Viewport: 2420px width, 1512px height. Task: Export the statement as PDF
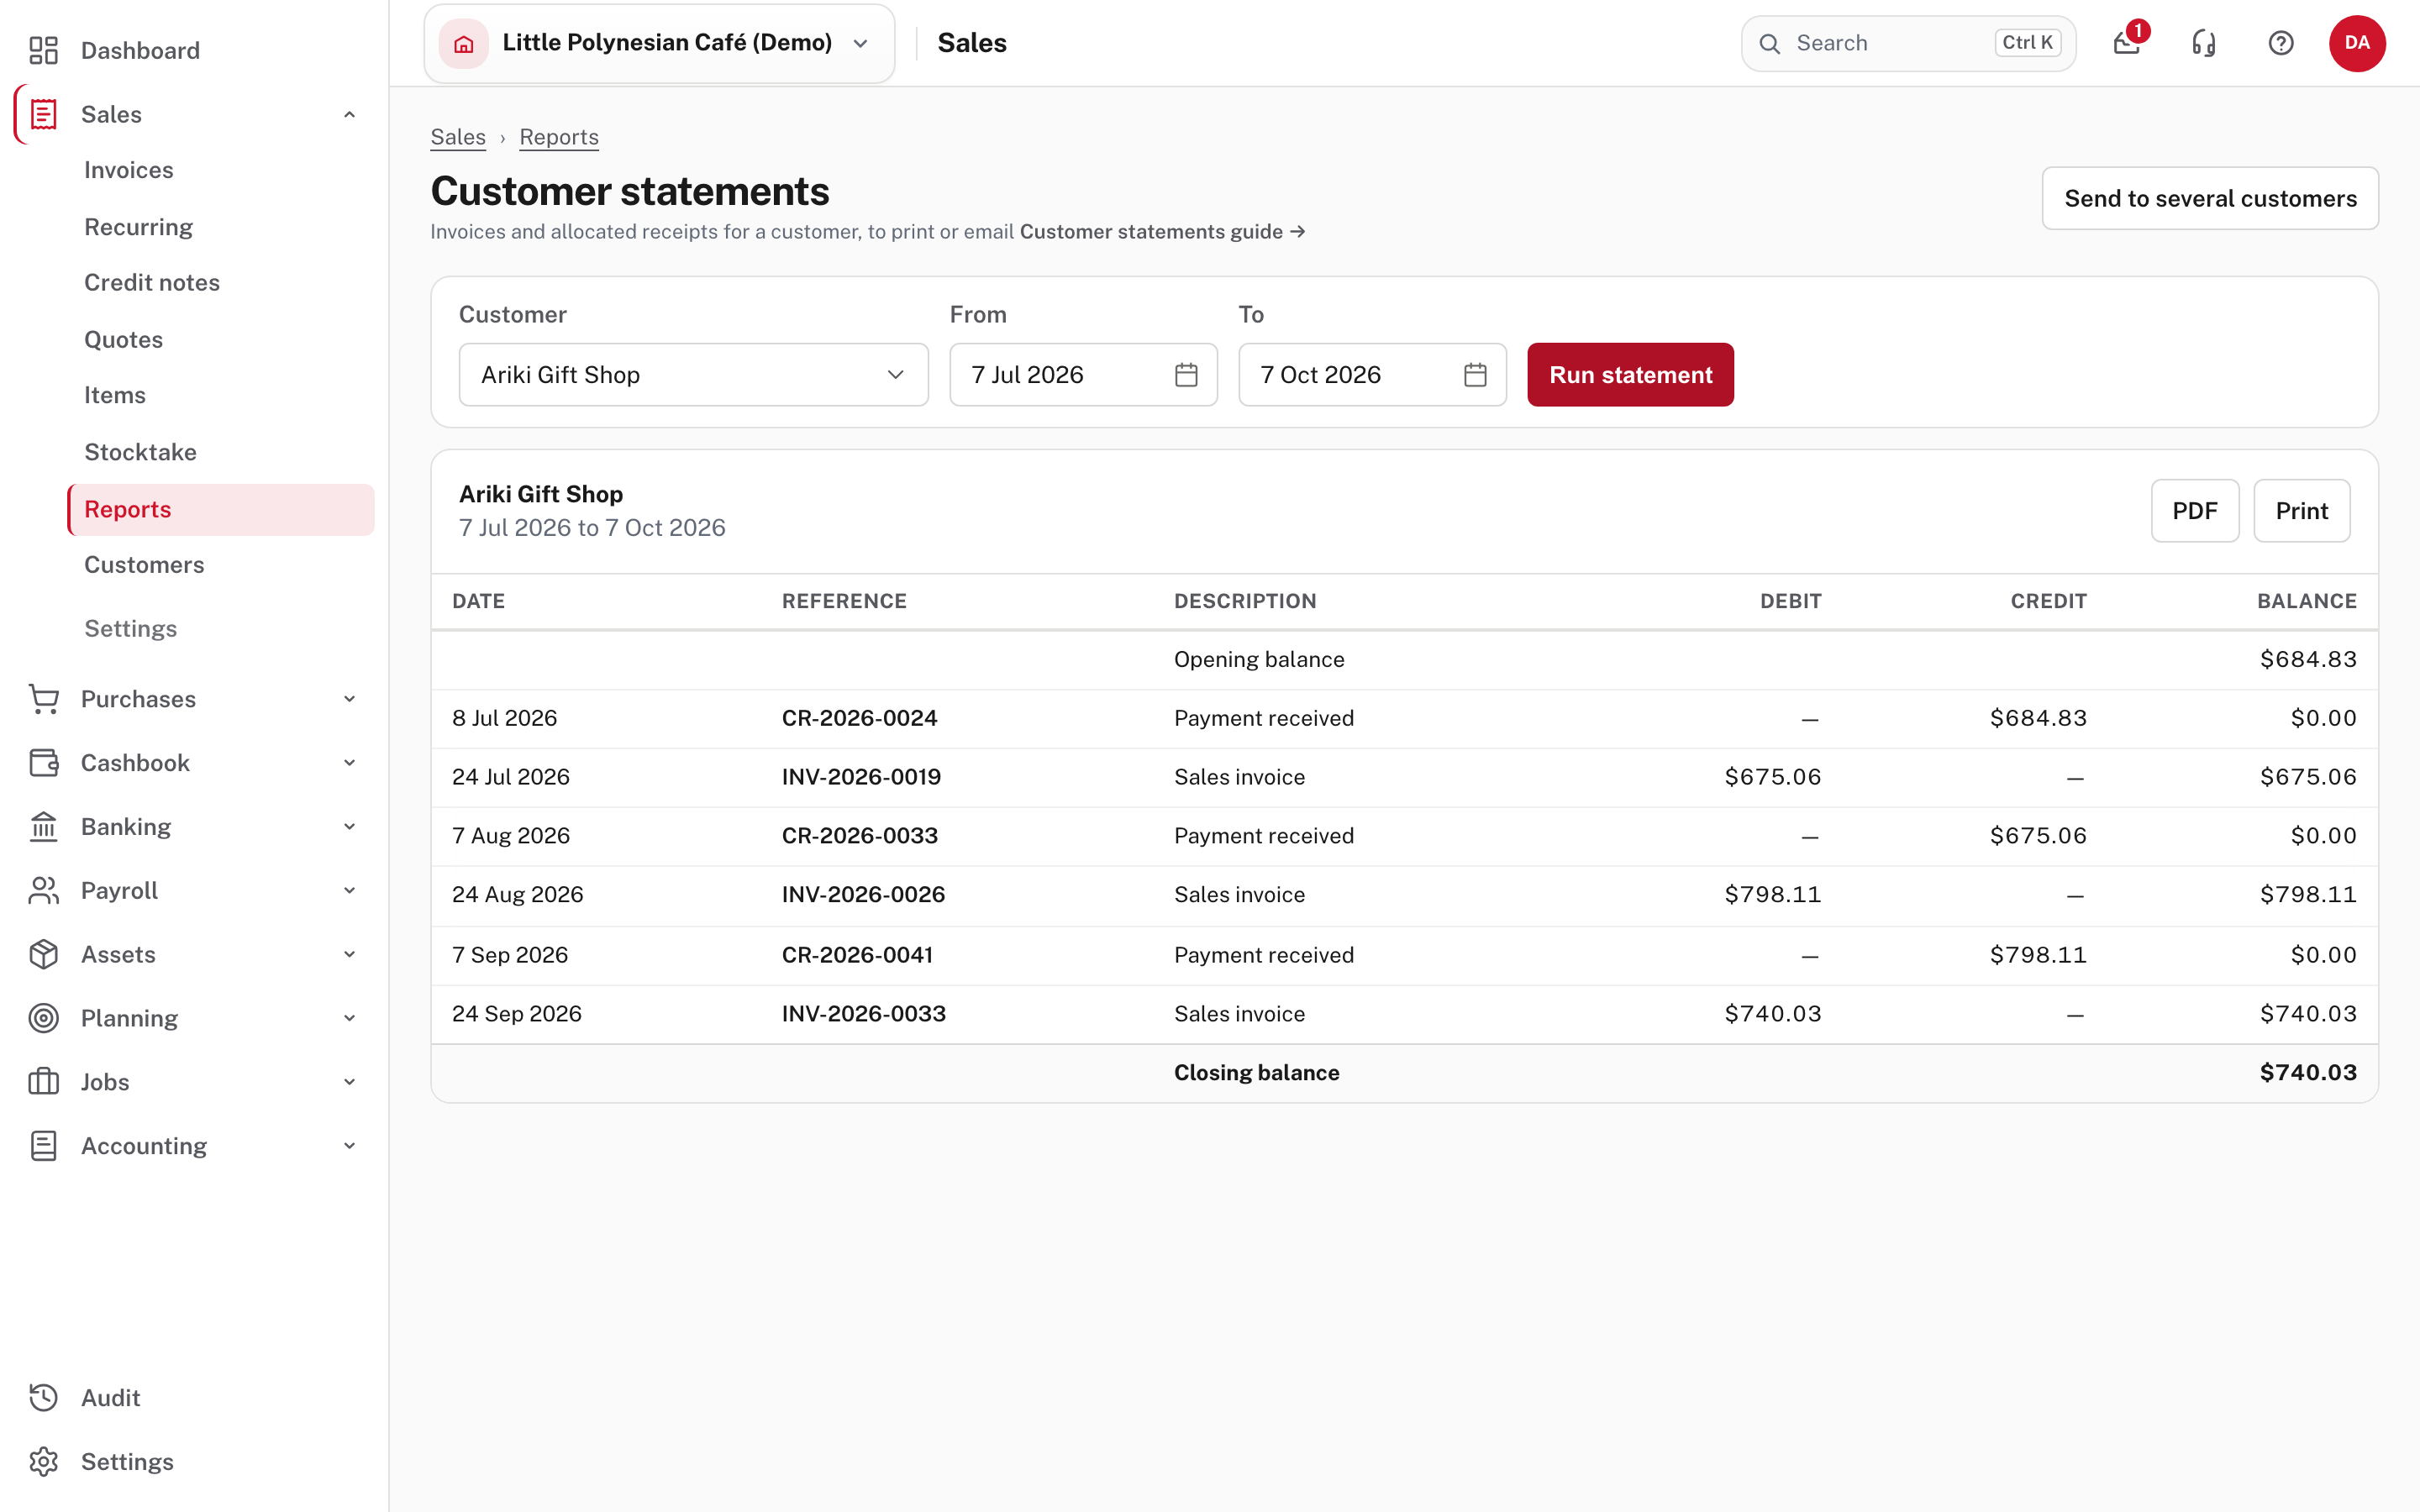[x=2195, y=511]
